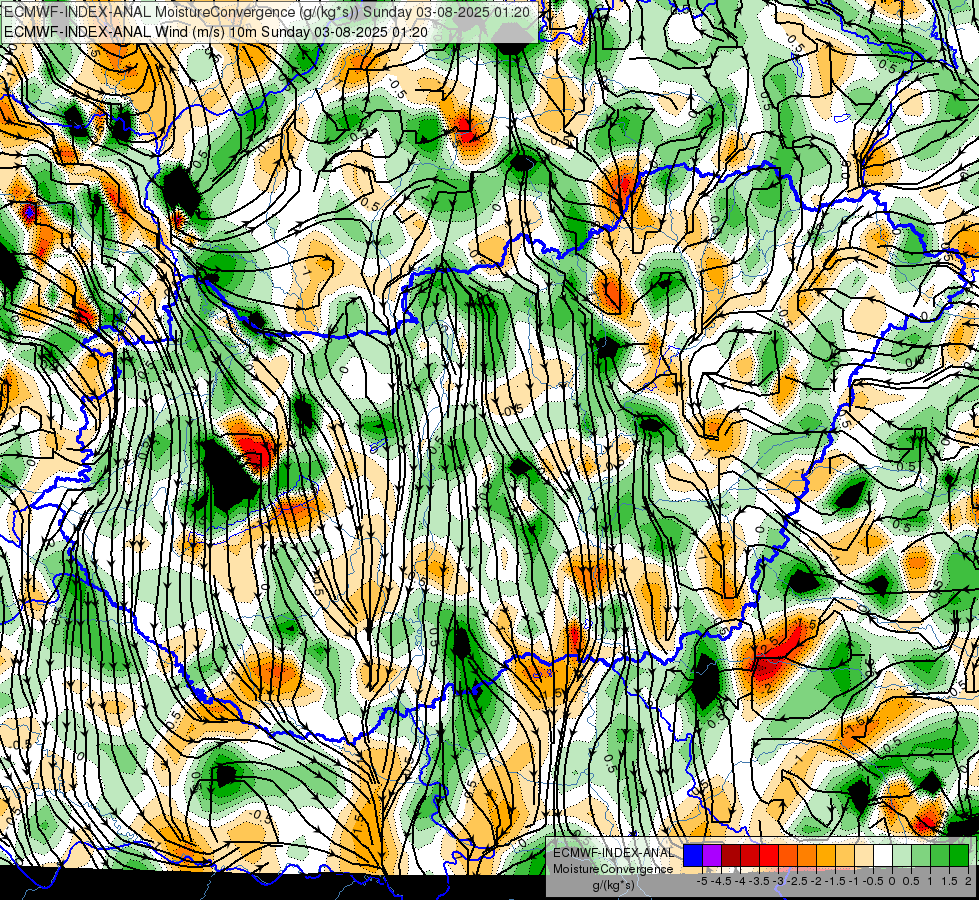Select the darkest green legend swatch
Screen dimensions: 979x900
click(958, 856)
